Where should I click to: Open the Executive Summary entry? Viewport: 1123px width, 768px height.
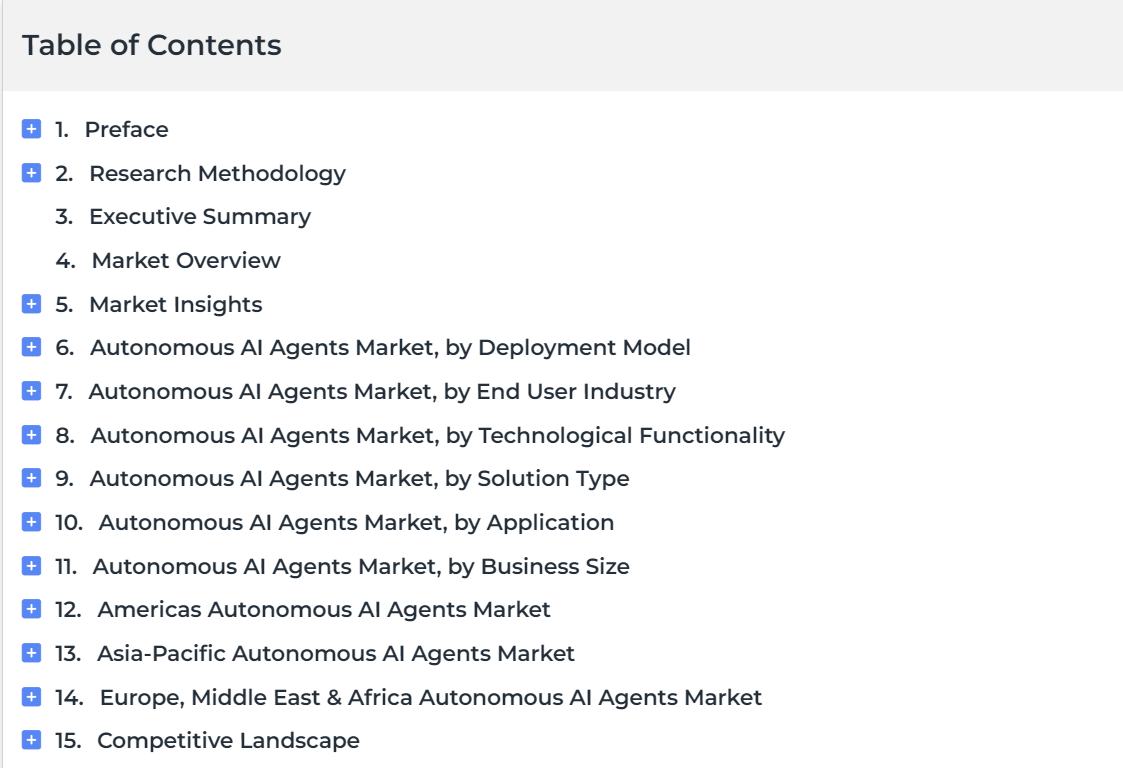200,216
